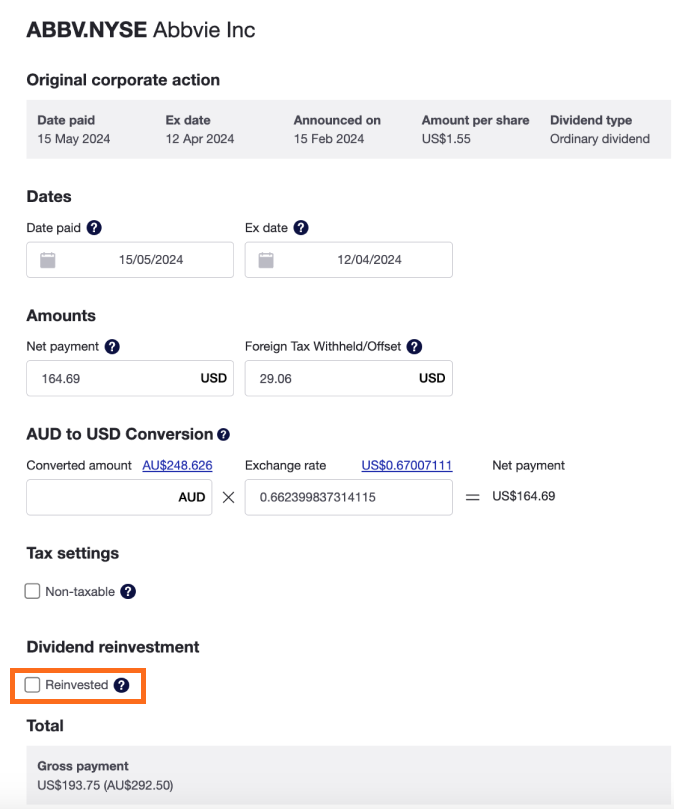Click help icon beside Ex date label
This screenshot has width=674, height=809.
(x=301, y=228)
